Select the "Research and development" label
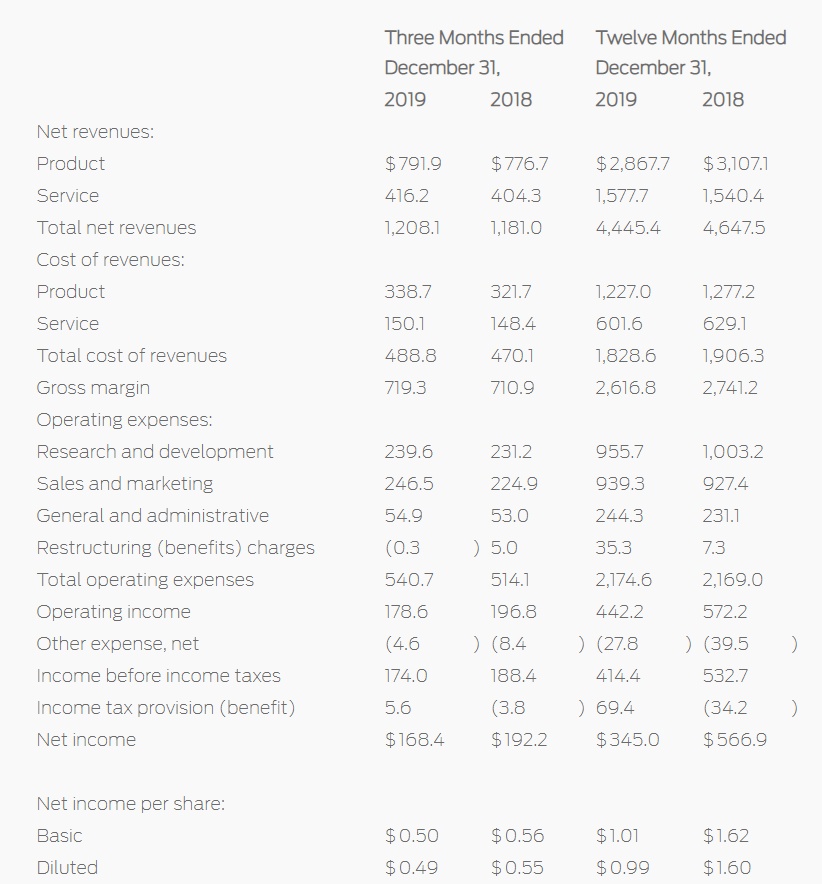 pyautogui.click(x=154, y=451)
